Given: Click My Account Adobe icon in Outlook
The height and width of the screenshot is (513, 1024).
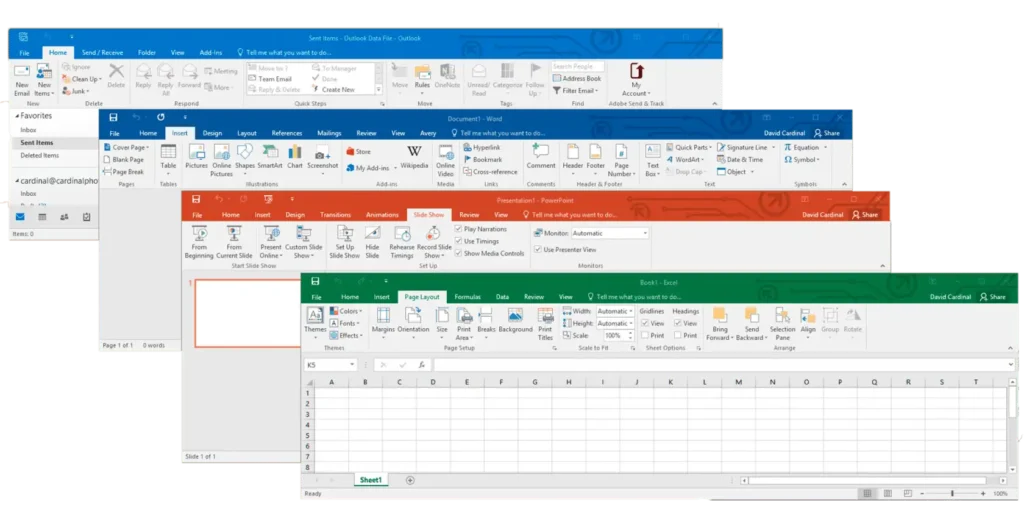Looking at the screenshot, I should coord(636,80).
